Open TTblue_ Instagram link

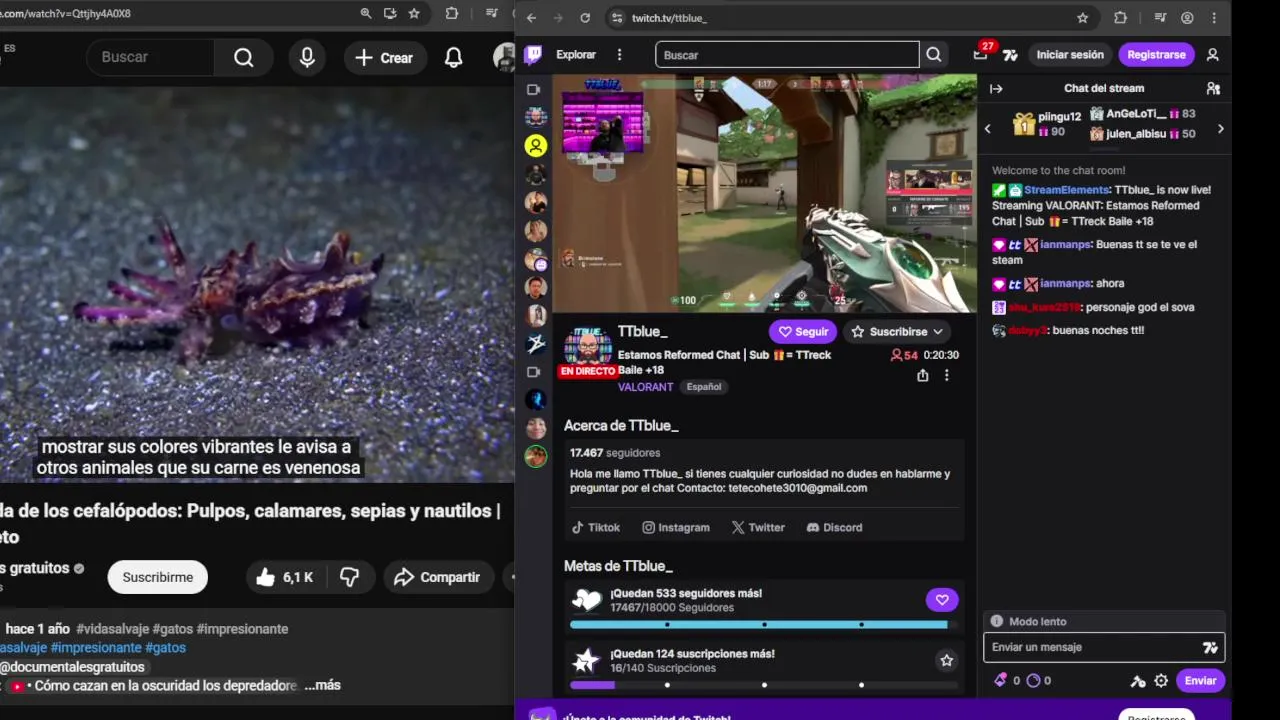(676, 527)
